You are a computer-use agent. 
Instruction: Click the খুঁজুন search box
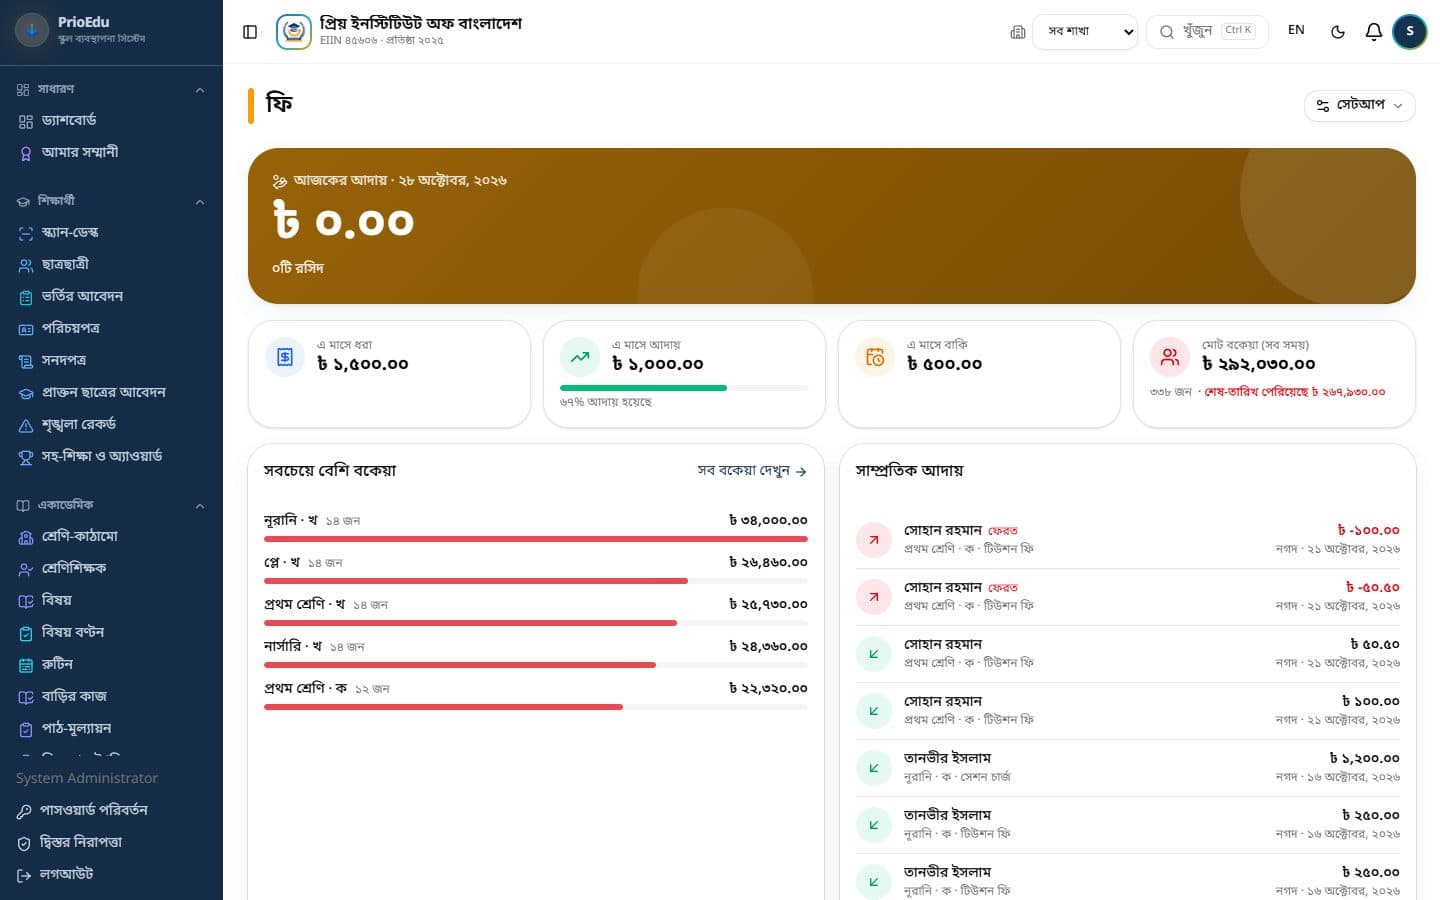tap(1207, 32)
